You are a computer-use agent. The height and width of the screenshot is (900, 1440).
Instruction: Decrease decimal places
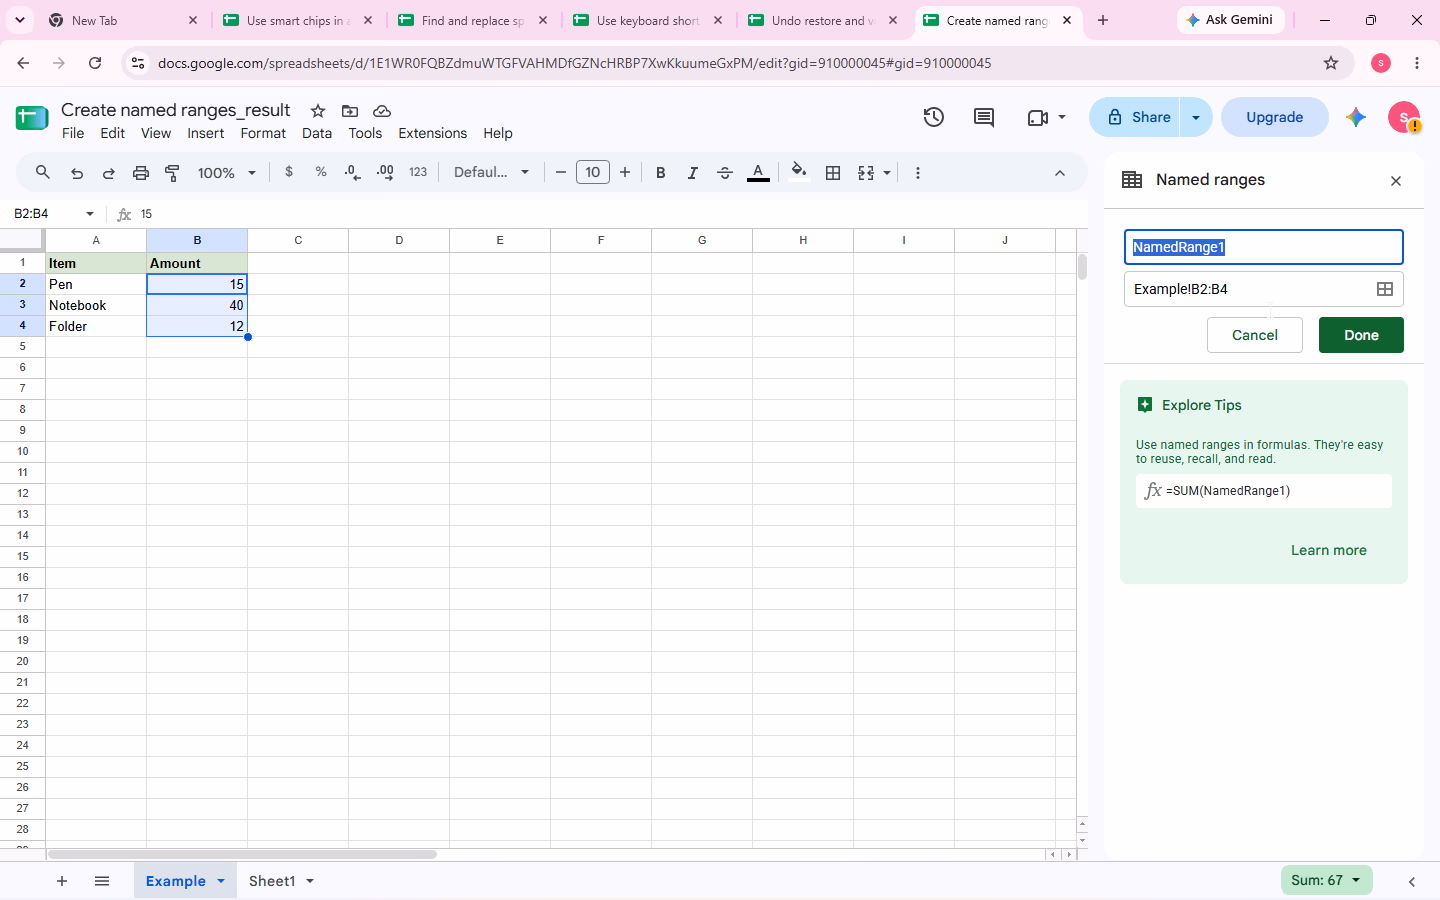[x=352, y=172]
